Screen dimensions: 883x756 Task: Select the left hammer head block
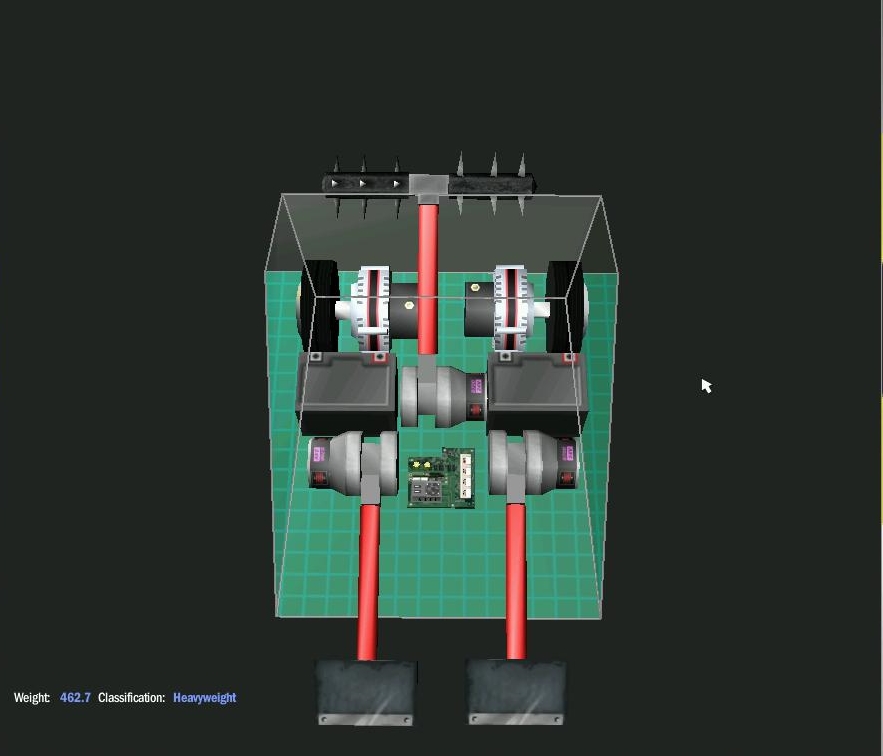click(366, 692)
